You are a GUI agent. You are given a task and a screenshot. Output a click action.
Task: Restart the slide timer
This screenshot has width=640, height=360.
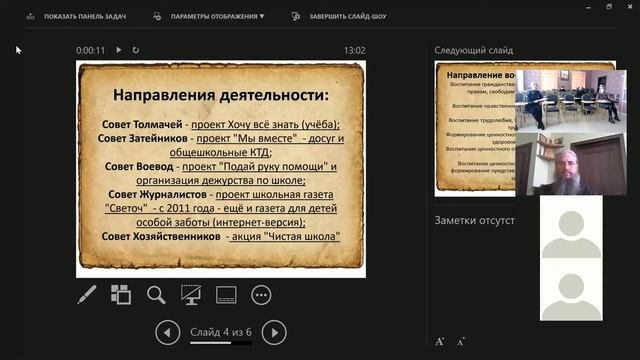pyautogui.click(x=136, y=50)
